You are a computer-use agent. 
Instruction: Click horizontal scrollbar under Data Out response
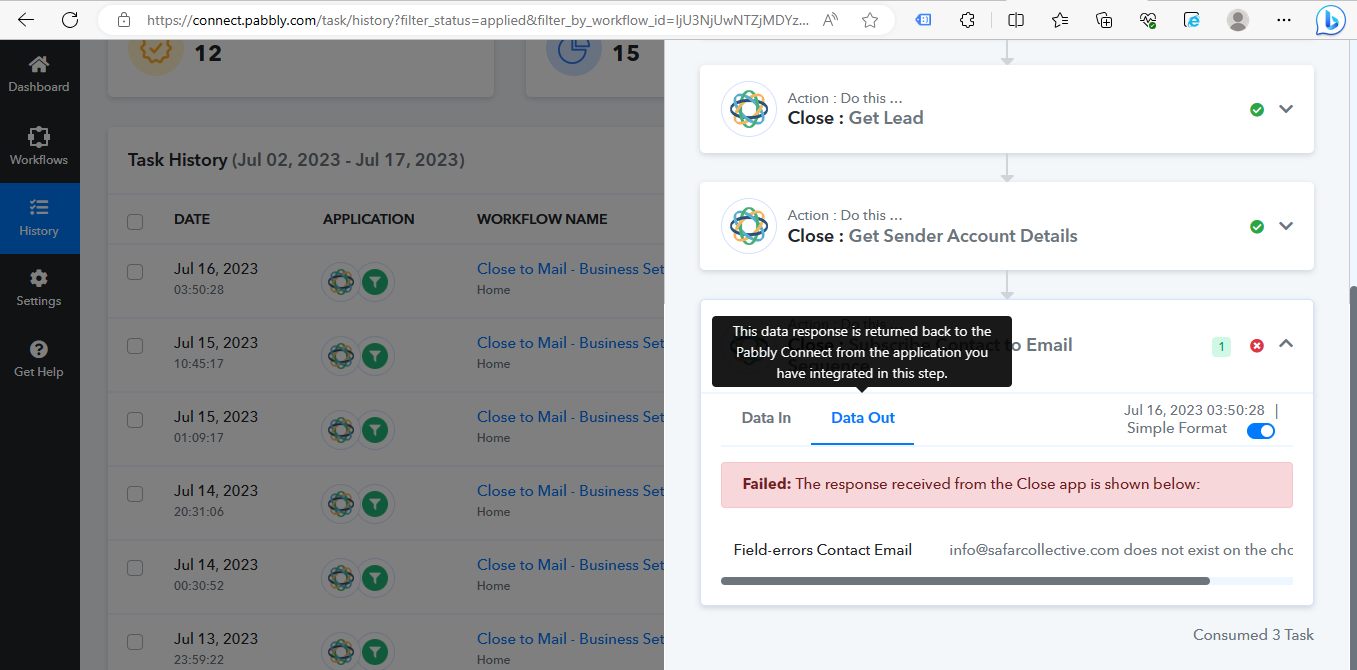(965, 580)
